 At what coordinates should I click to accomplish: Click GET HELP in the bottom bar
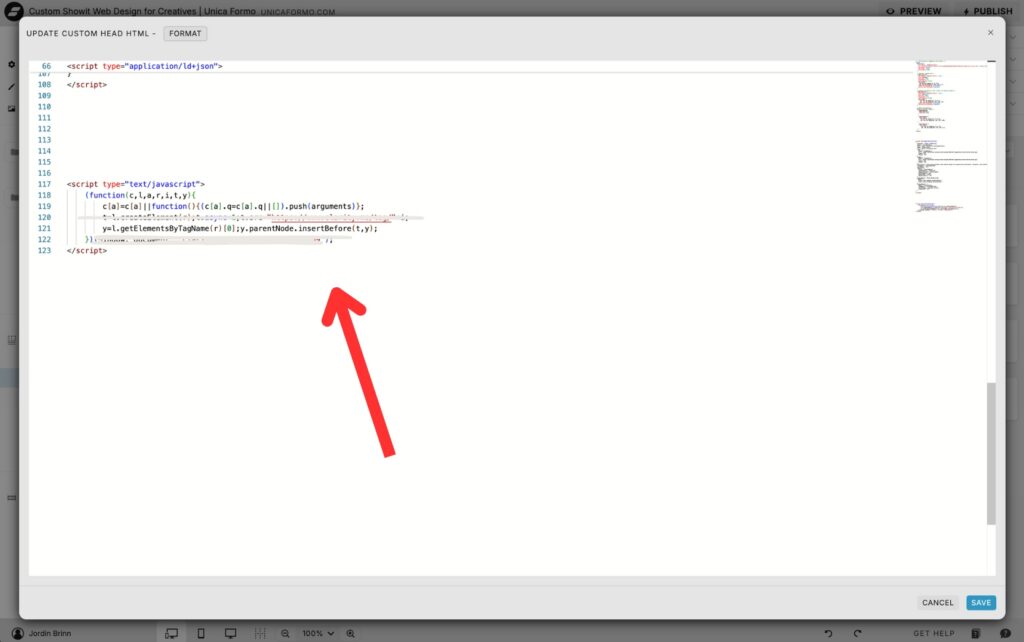[932, 633]
